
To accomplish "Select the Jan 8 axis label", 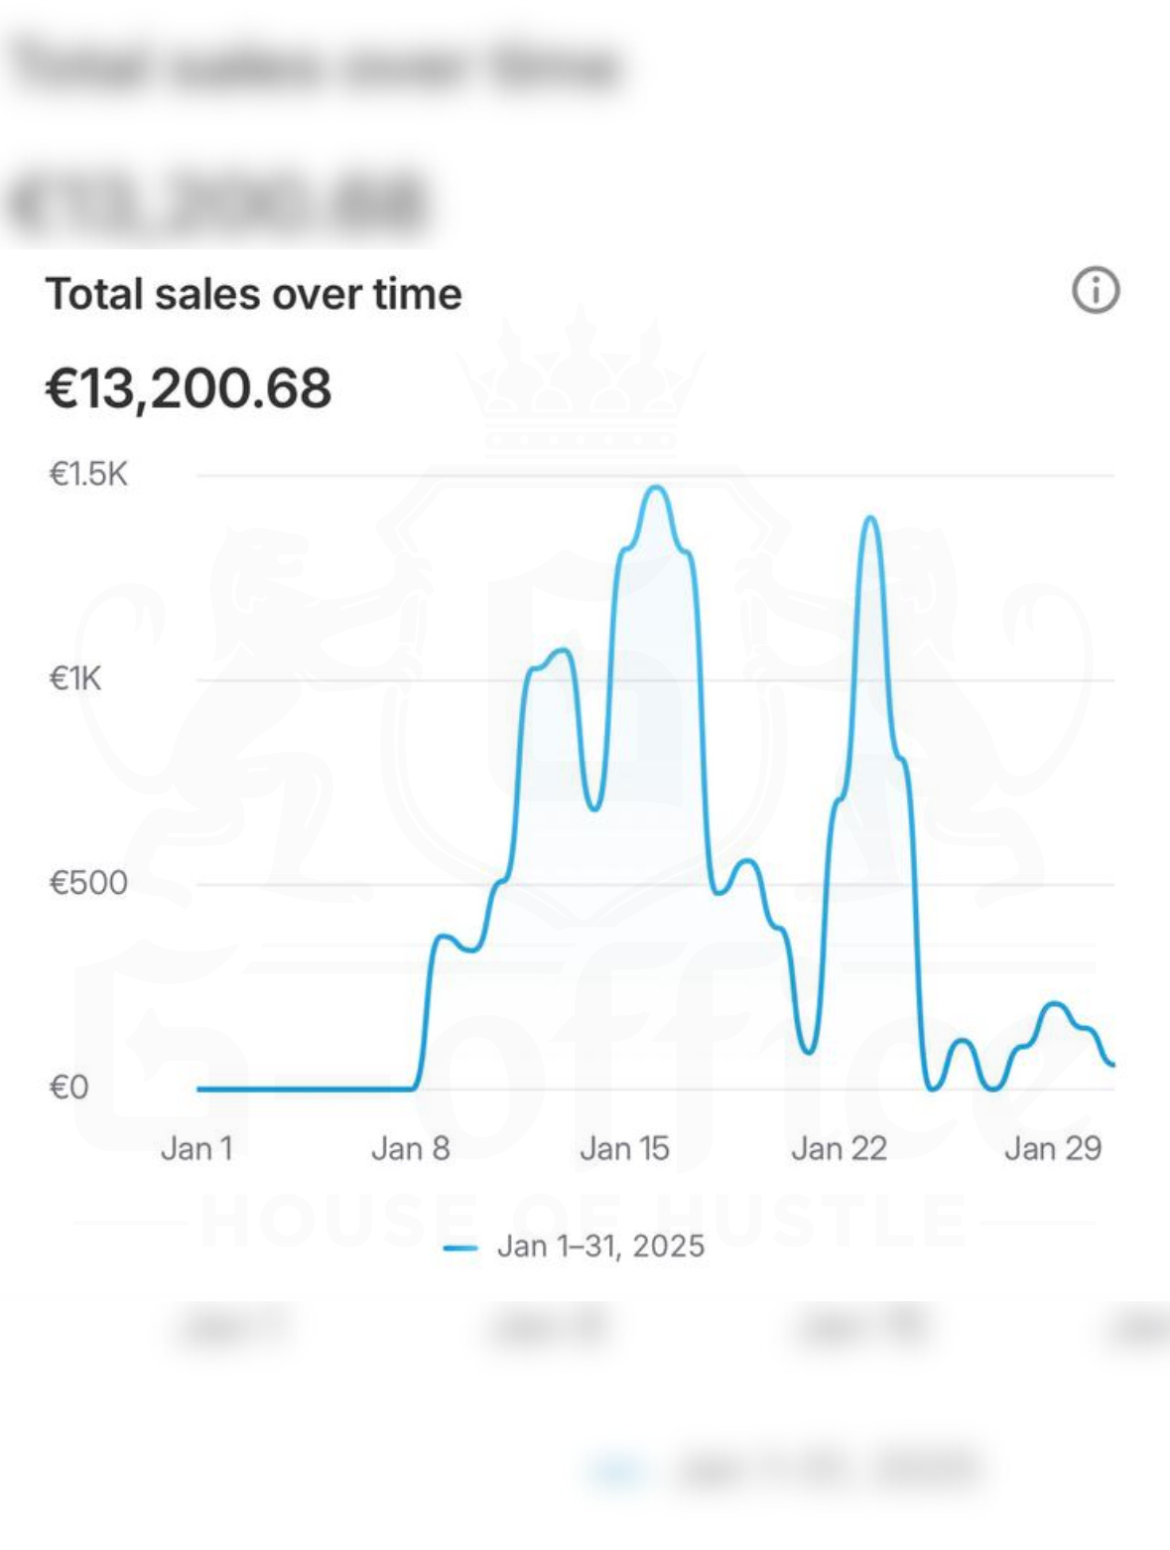I will 410,1149.
